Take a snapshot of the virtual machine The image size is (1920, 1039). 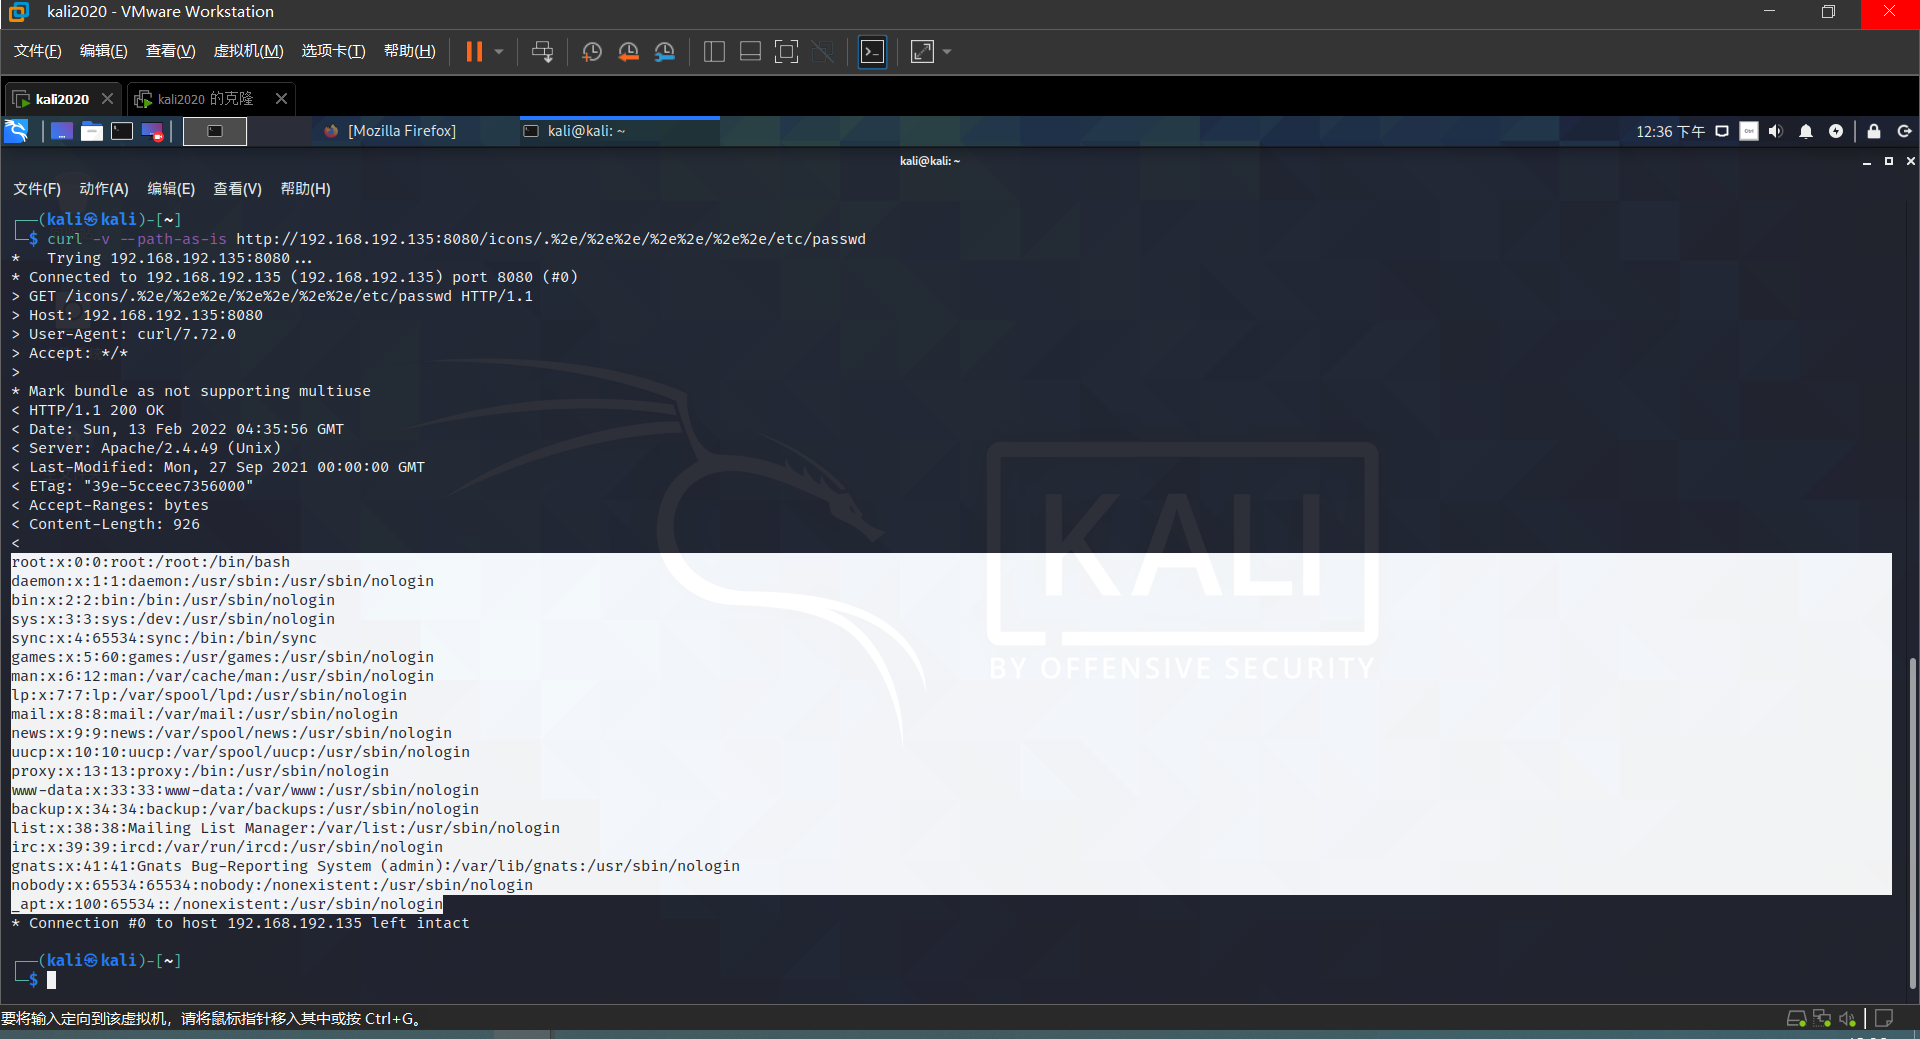(591, 52)
